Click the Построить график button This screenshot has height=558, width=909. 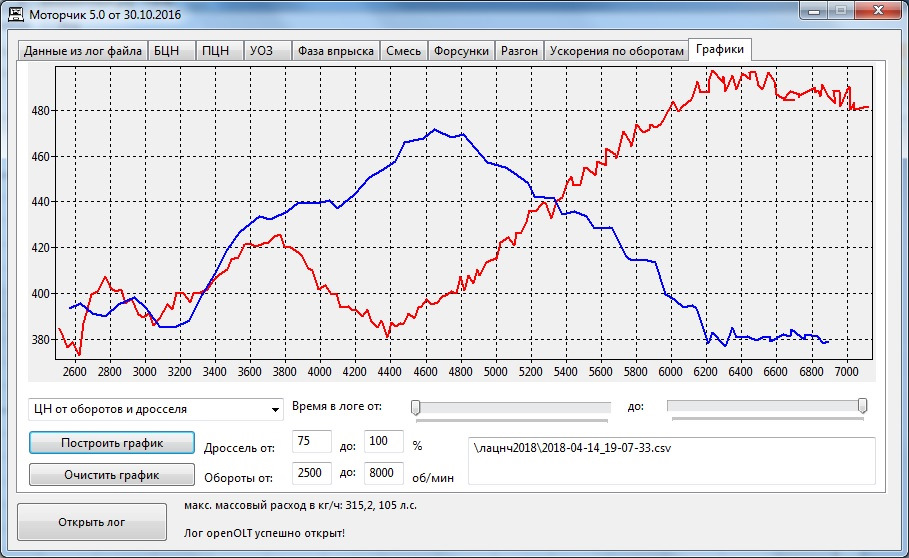click(112, 443)
